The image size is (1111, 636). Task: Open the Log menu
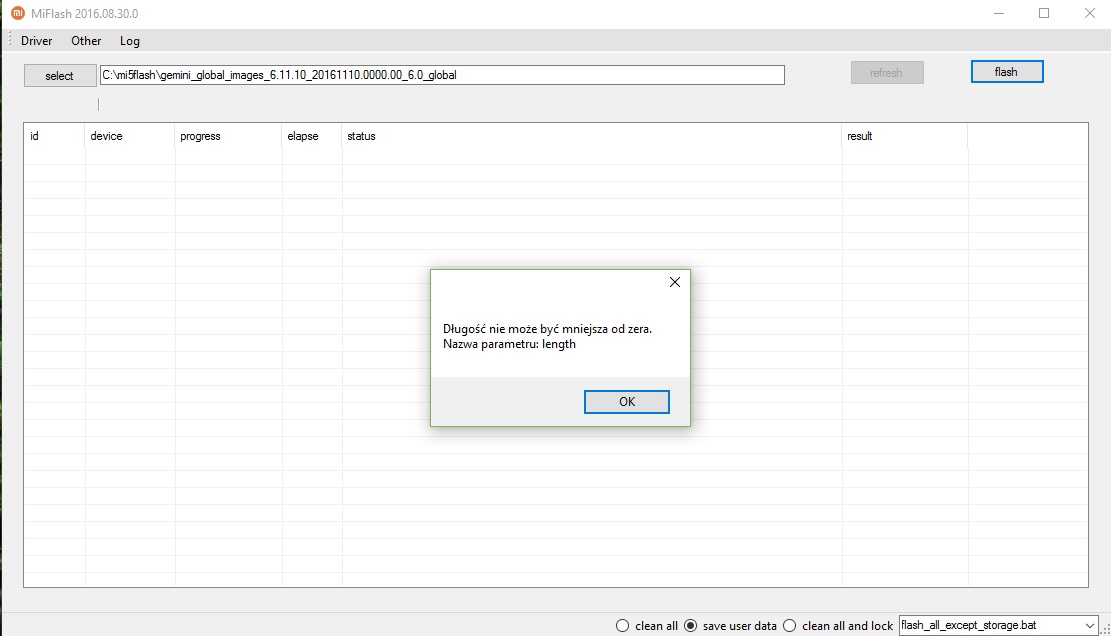(130, 41)
